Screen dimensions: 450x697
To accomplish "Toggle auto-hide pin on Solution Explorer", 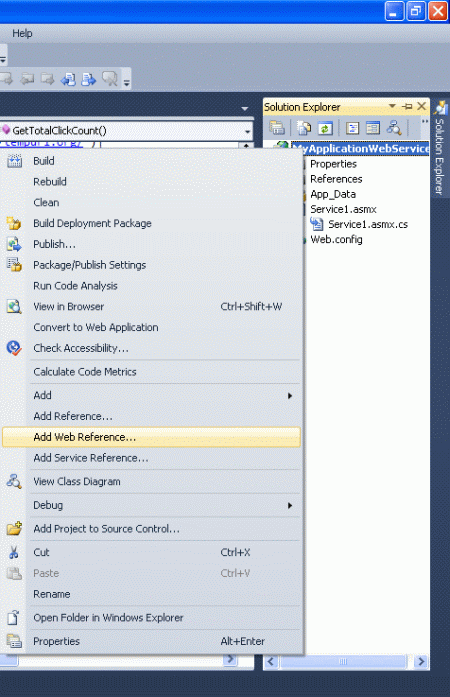I will pyautogui.click(x=407, y=106).
